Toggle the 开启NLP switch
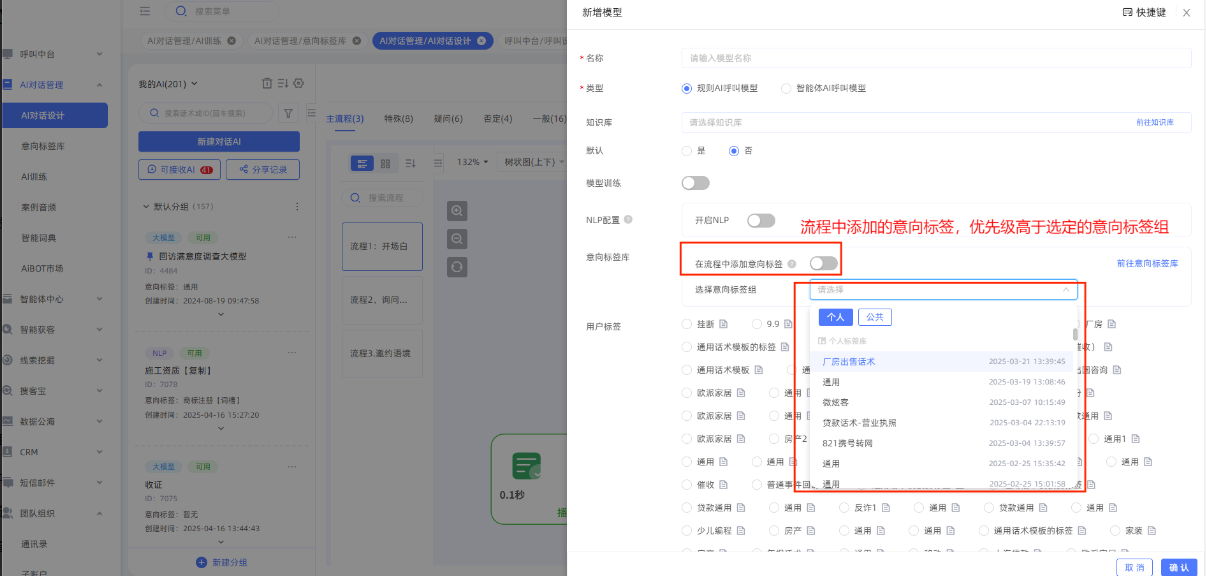Image resolution: width=1206 pixels, height=576 pixels. 761,220
